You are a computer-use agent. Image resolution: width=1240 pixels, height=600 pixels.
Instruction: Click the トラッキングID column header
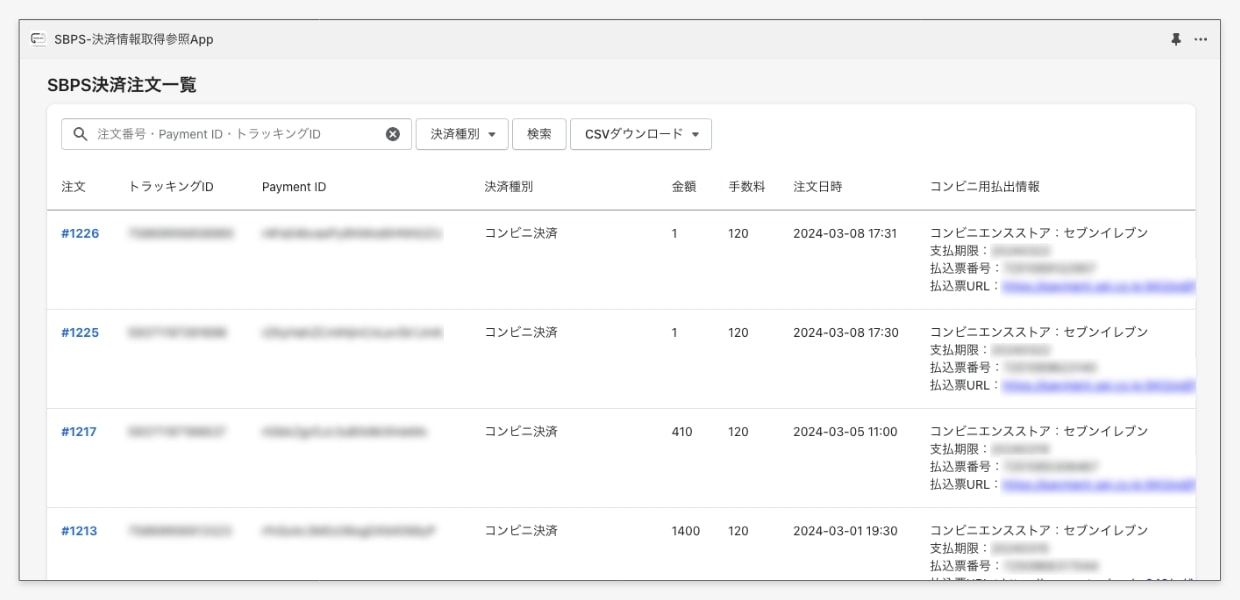tap(171, 187)
